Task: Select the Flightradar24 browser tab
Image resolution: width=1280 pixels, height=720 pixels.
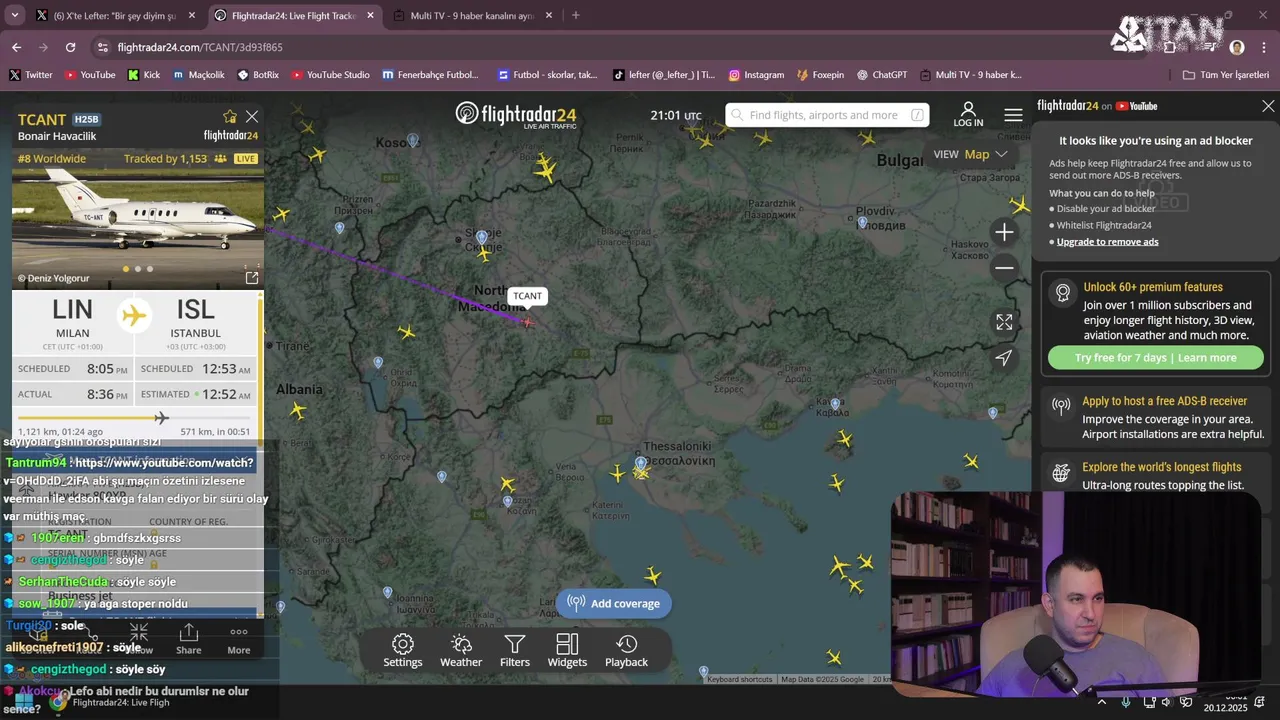Action: pyautogui.click(x=293, y=16)
